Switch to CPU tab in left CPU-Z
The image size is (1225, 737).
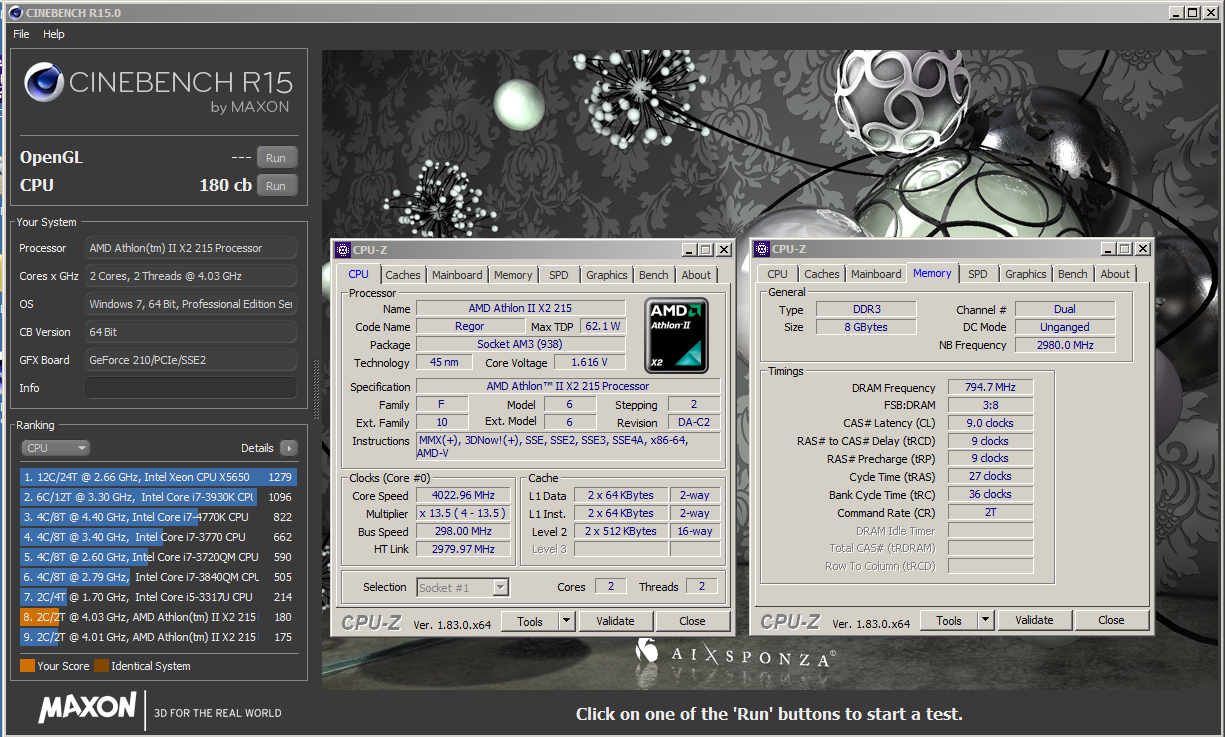[358, 274]
